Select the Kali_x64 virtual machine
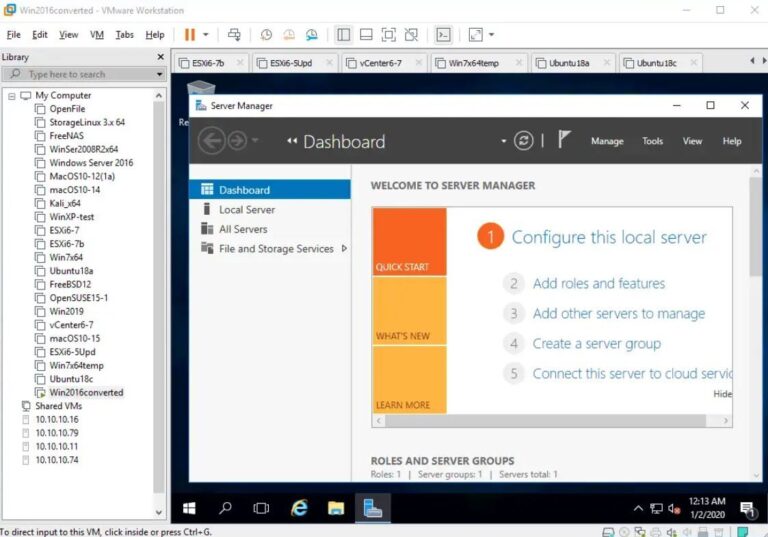Viewport: 768px width, 537px height. (65, 203)
